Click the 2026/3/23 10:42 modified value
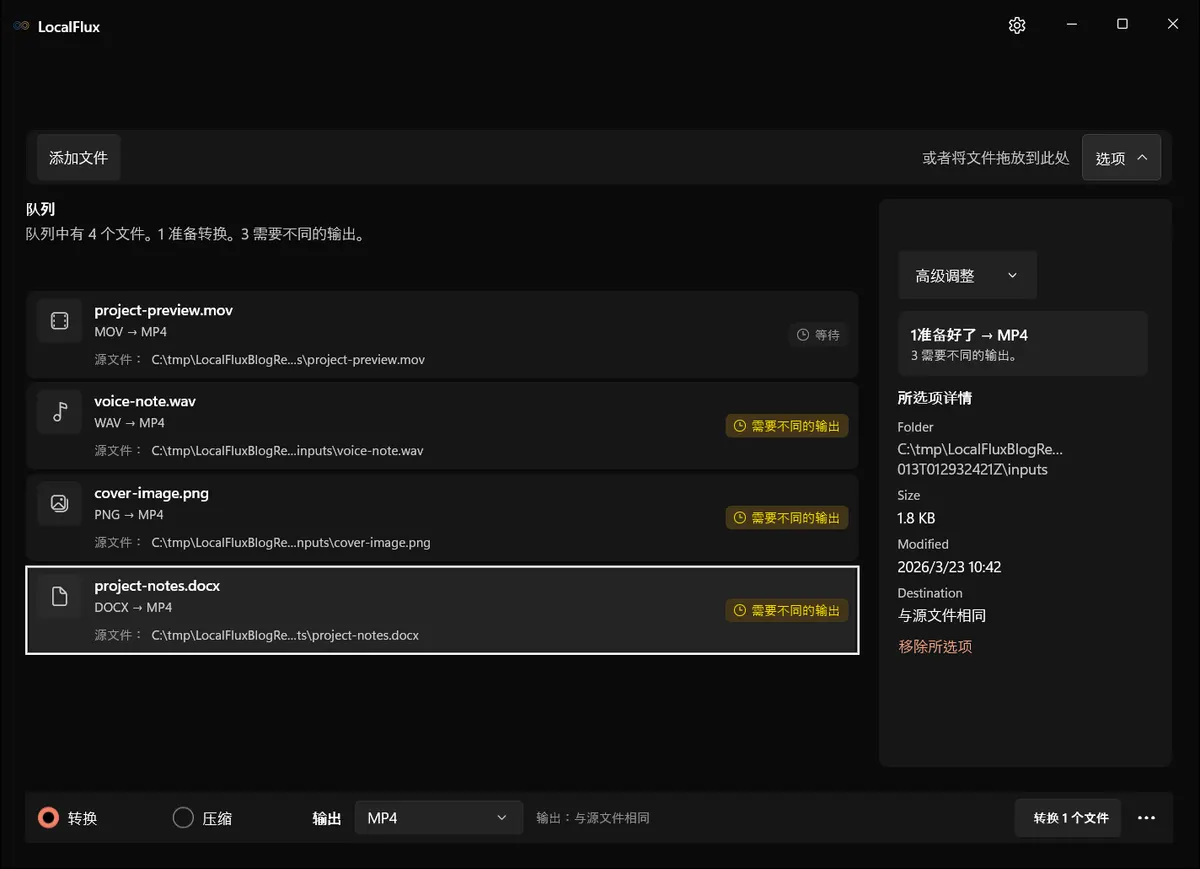 coord(950,567)
